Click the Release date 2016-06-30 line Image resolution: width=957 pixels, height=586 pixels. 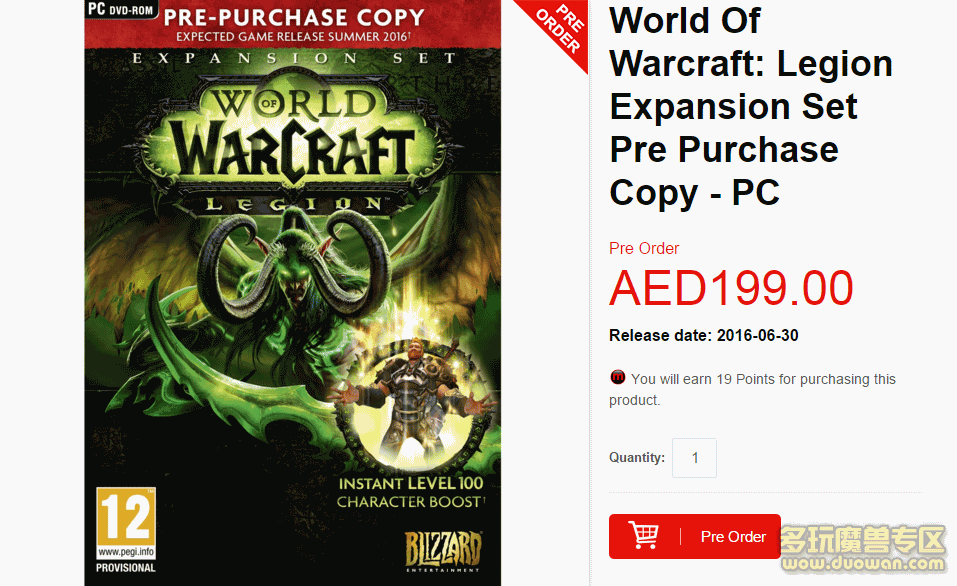pyautogui.click(x=704, y=336)
